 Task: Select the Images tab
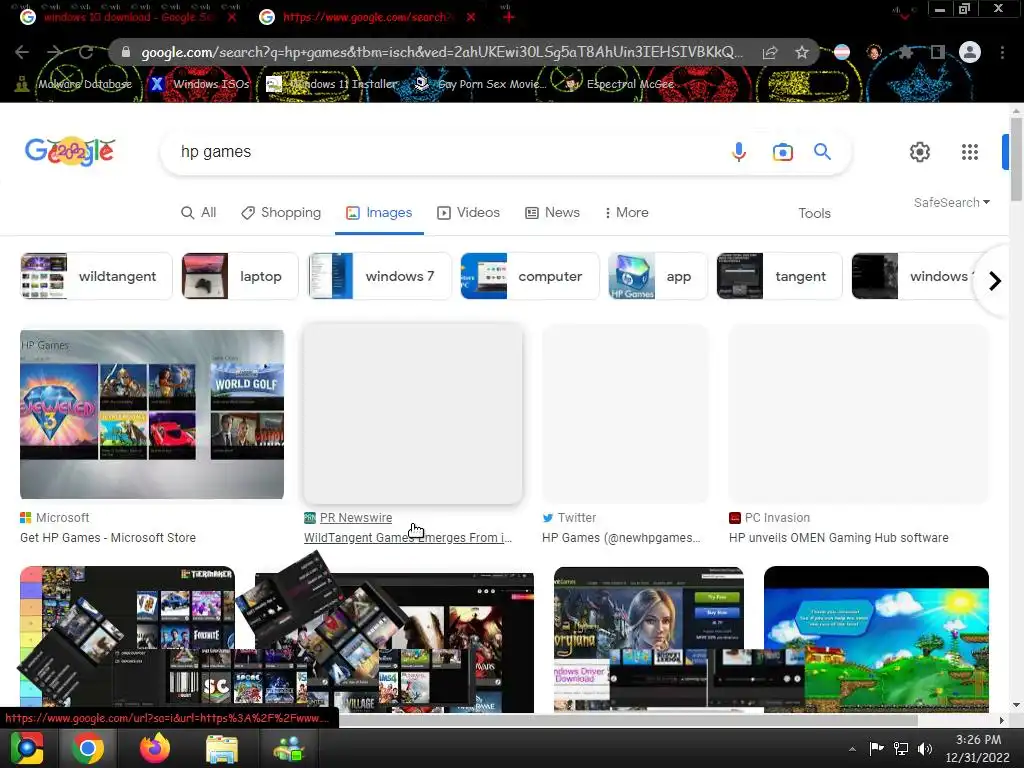[379, 212]
